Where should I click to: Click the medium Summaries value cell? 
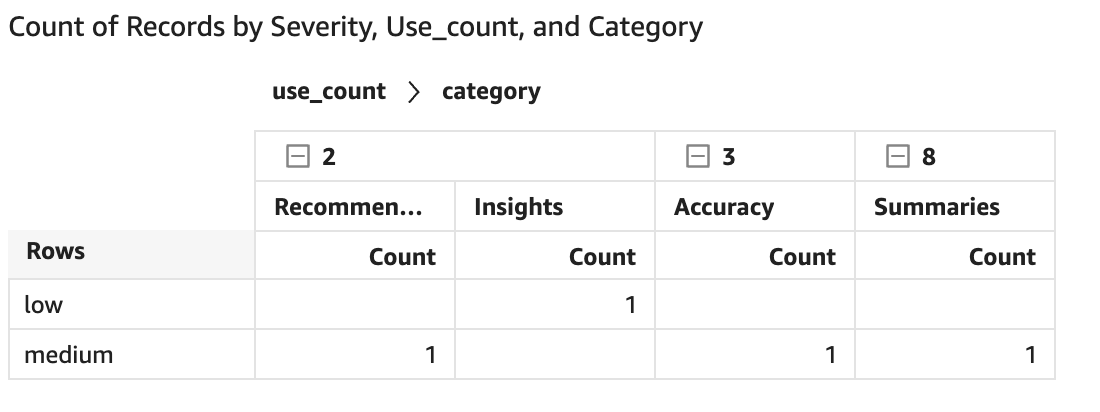pyautogui.click(x=955, y=355)
